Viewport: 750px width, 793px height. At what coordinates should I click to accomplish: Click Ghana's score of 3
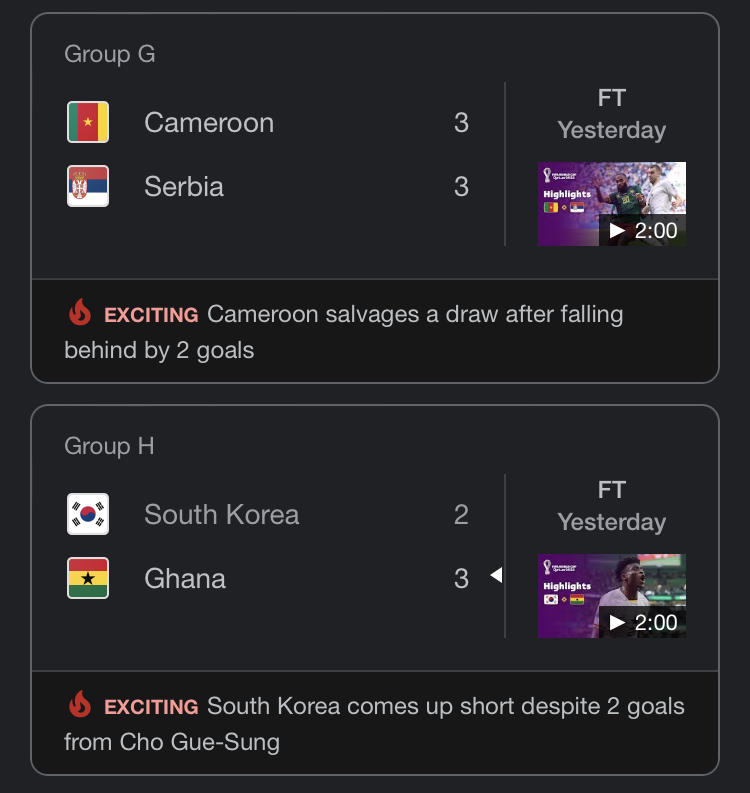click(x=461, y=579)
